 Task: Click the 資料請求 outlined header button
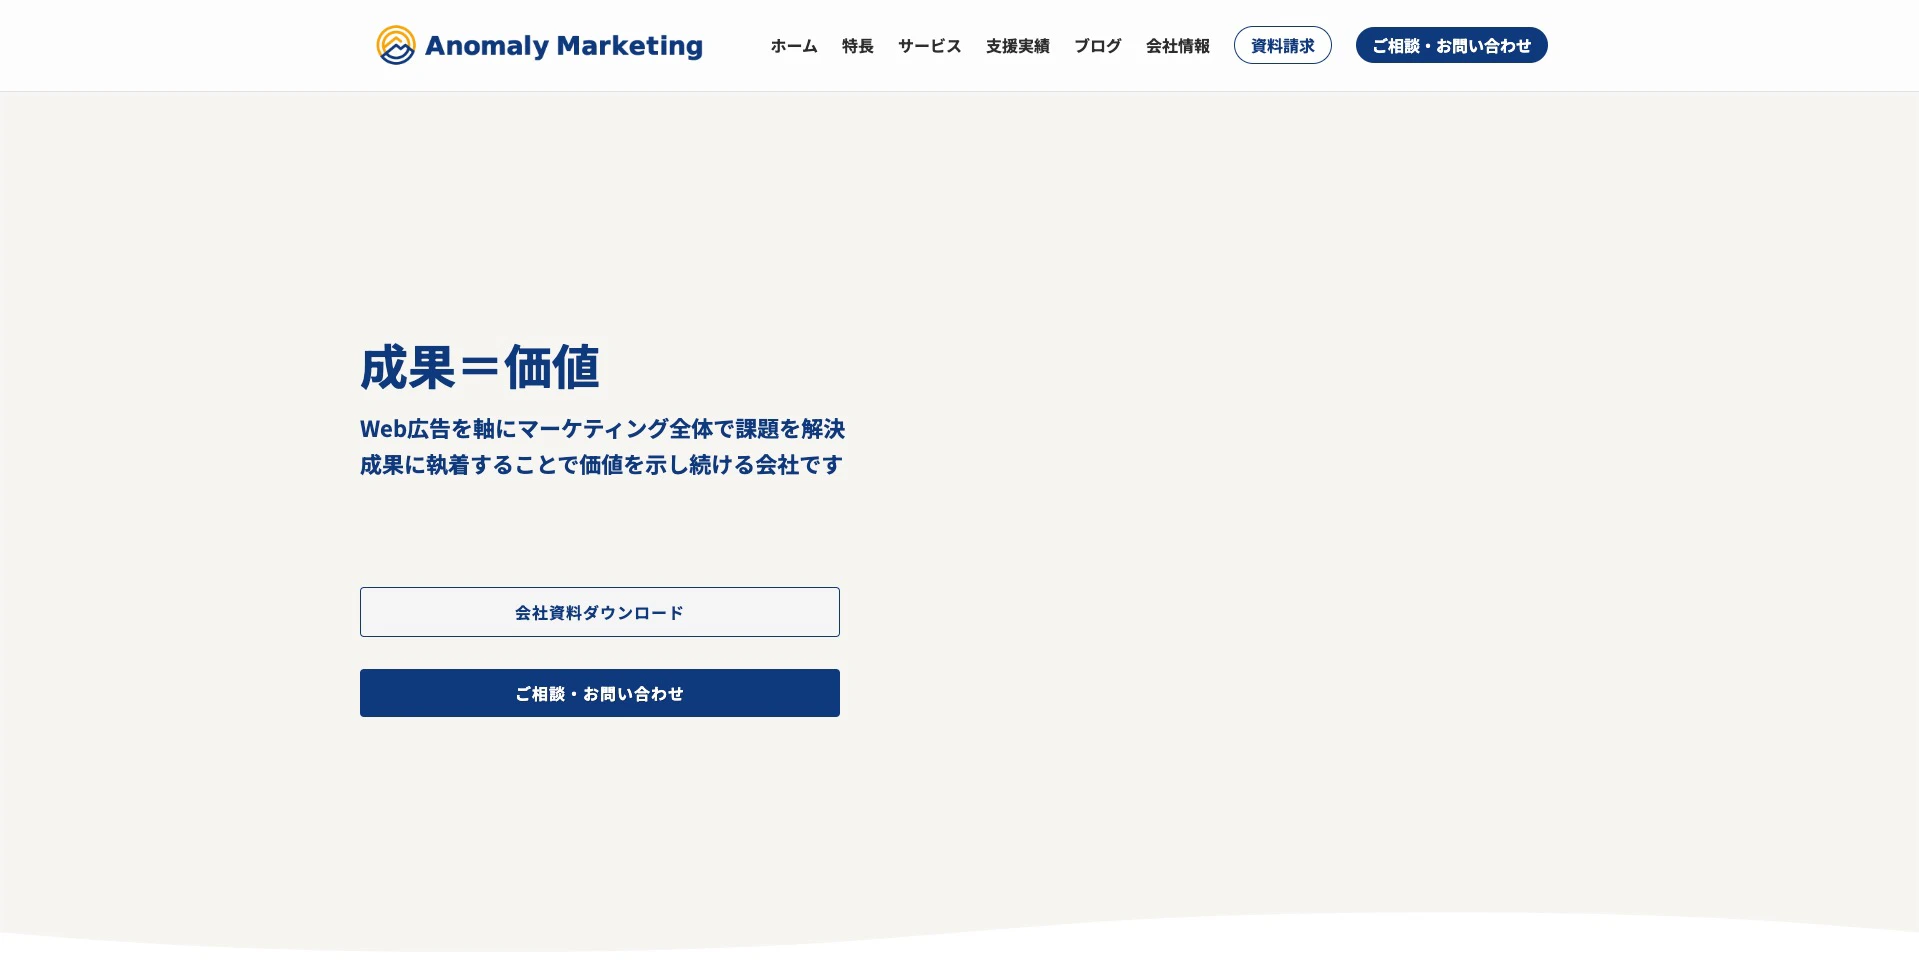[1283, 45]
